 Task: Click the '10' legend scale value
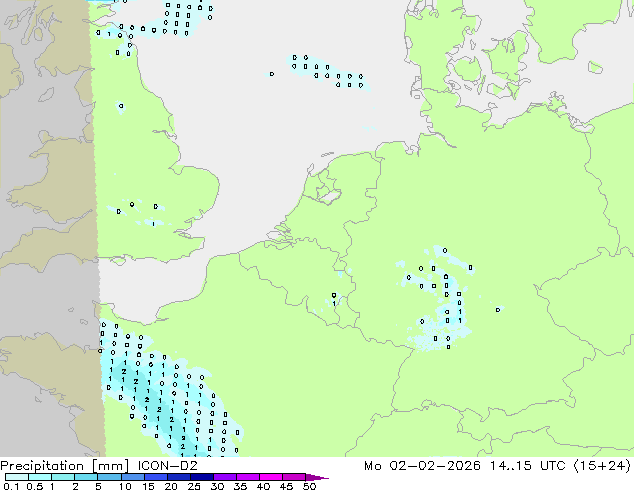point(125,486)
